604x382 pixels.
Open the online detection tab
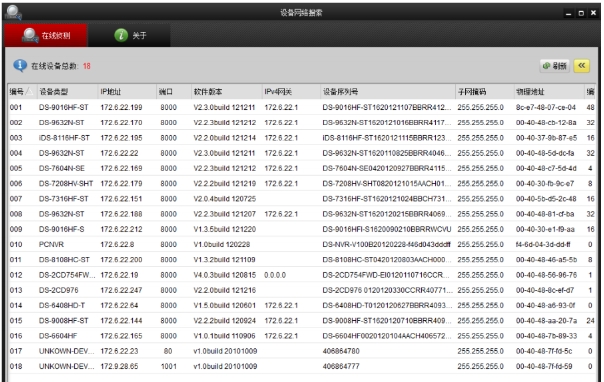[46, 35]
